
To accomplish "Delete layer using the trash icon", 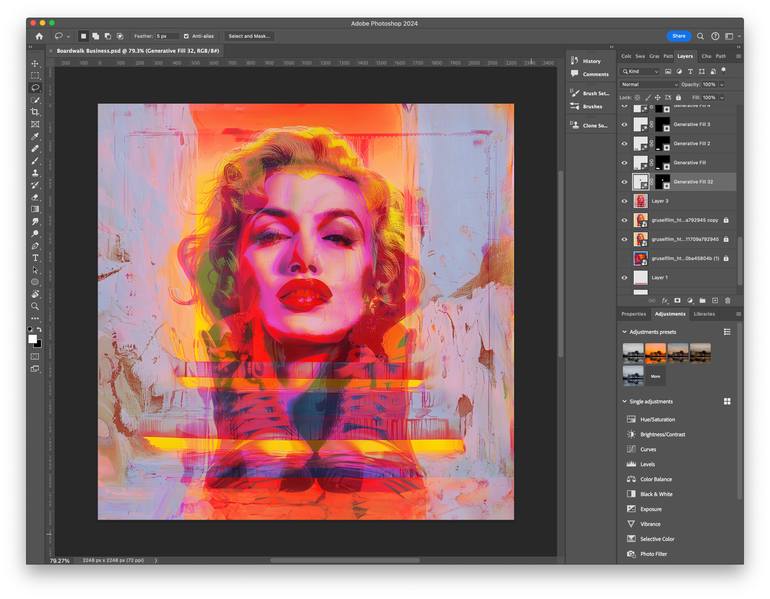I will [x=728, y=300].
